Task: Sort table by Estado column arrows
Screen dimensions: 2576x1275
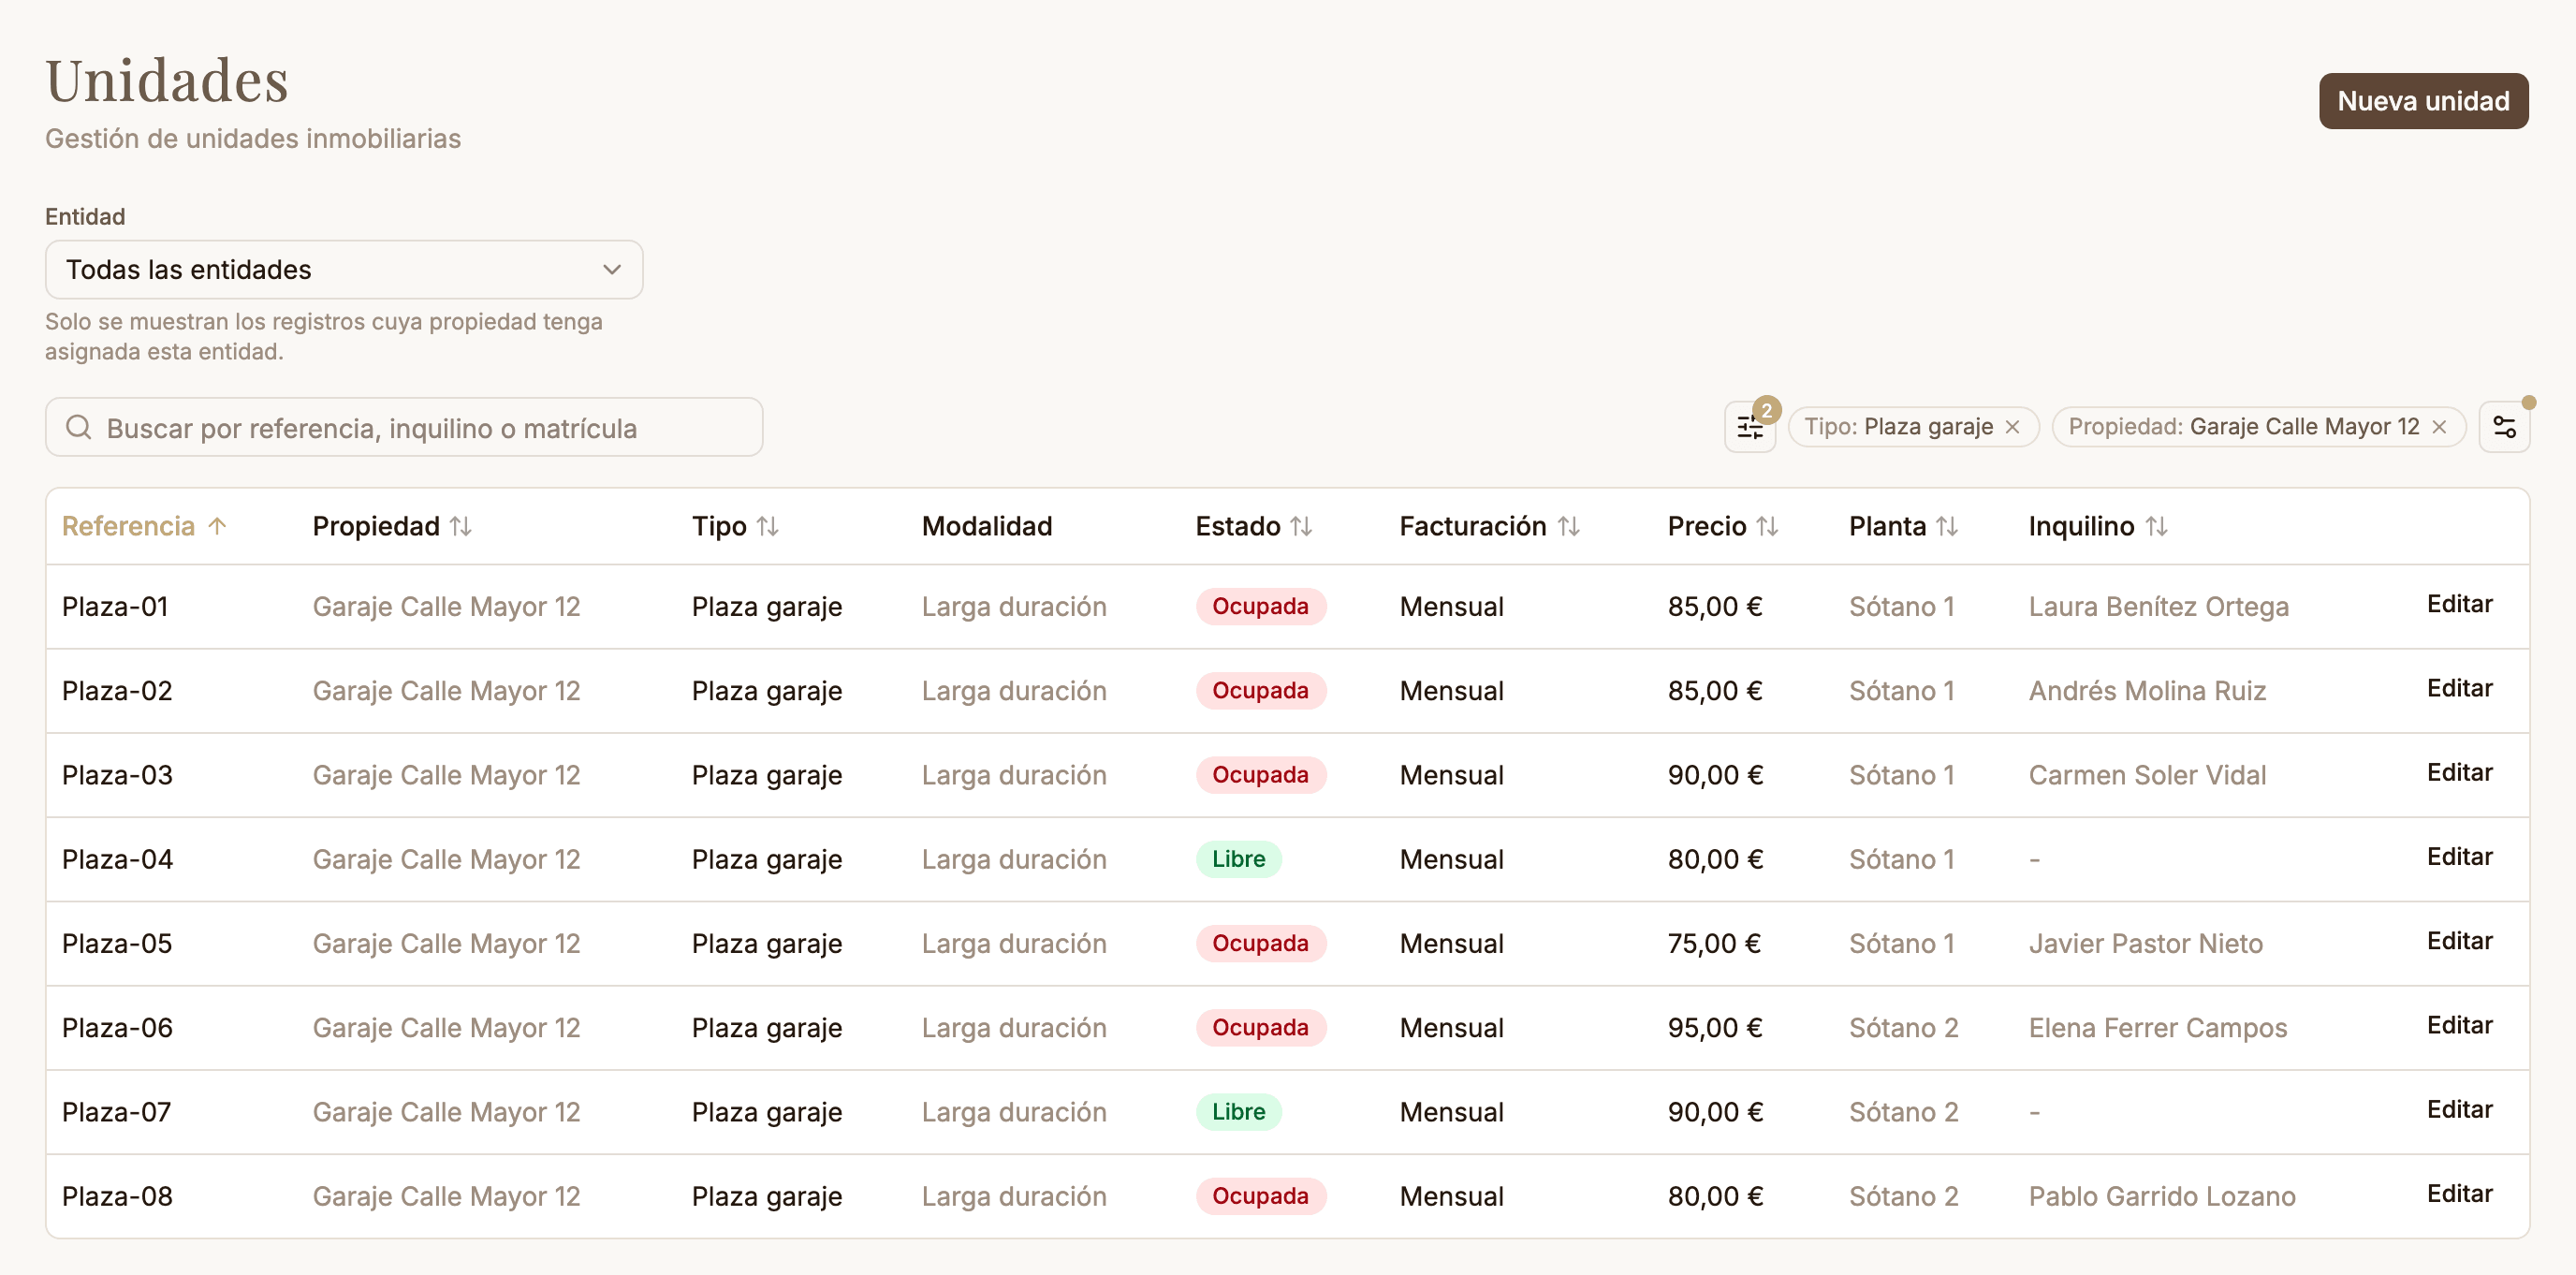Action: (1300, 526)
